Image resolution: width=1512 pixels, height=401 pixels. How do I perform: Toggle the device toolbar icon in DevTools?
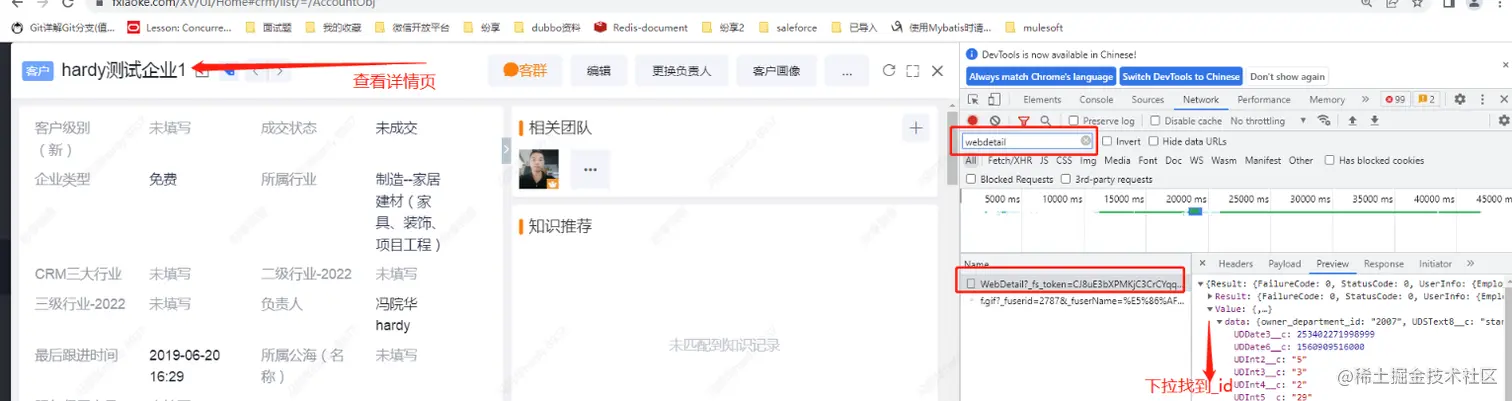[994, 99]
